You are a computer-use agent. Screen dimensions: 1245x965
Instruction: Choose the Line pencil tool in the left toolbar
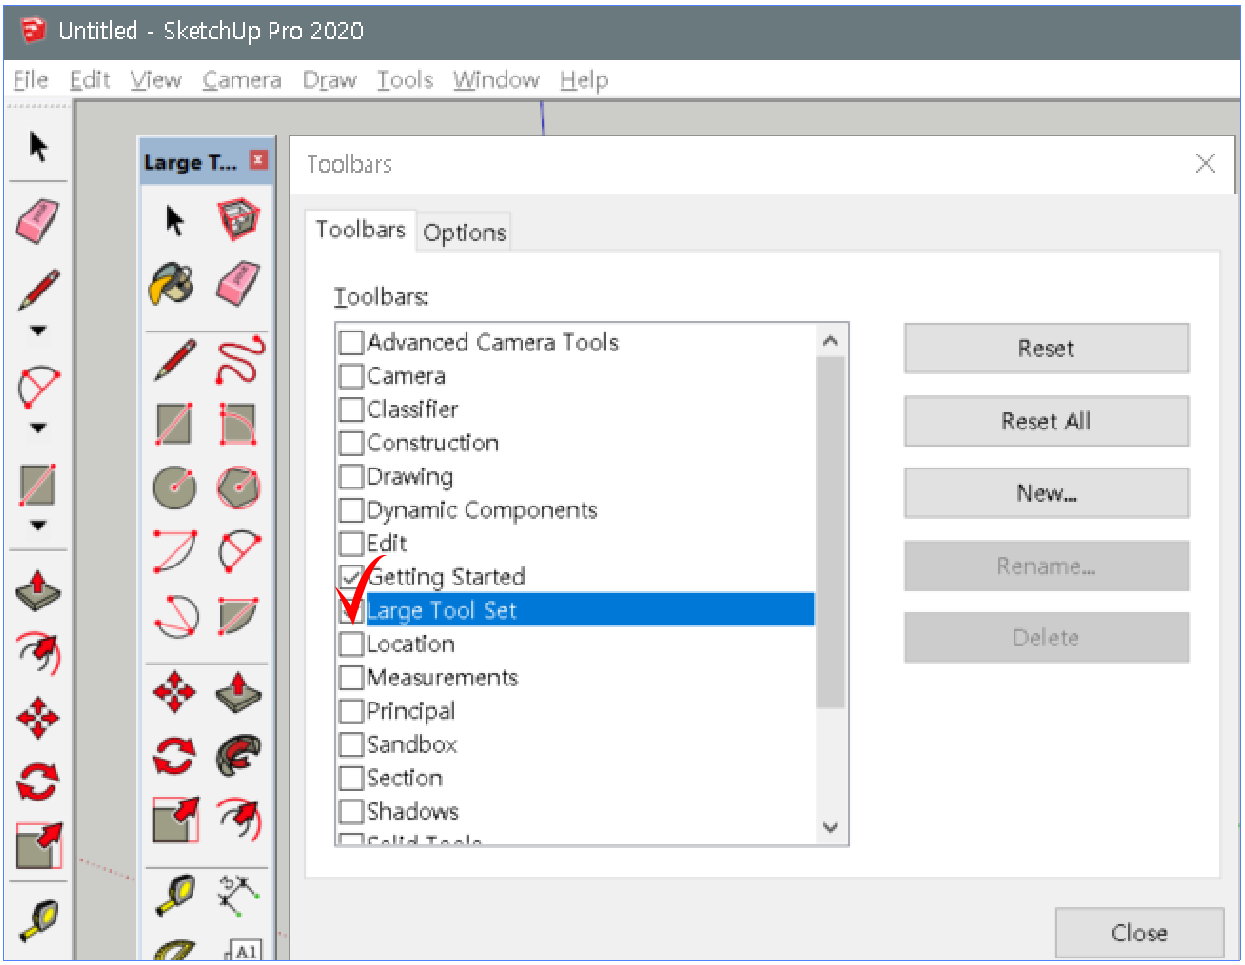coord(38,290)
